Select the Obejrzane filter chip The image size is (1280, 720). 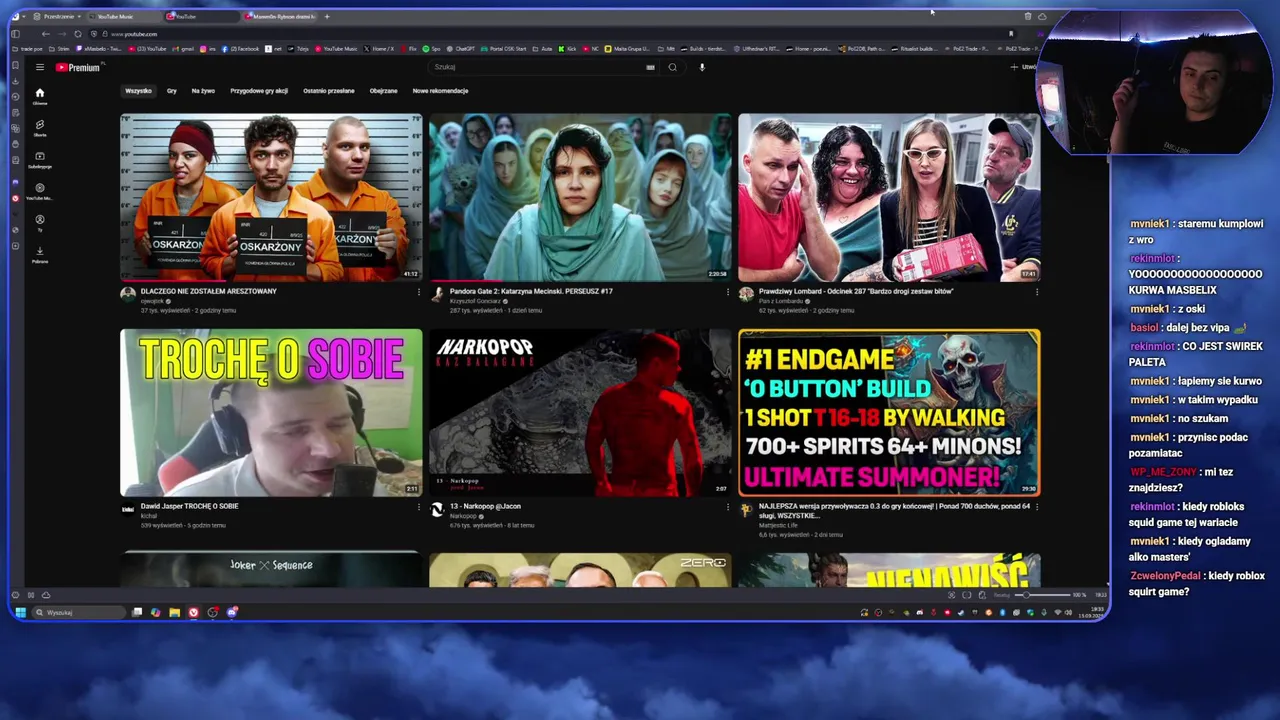(x=384, y=91)
